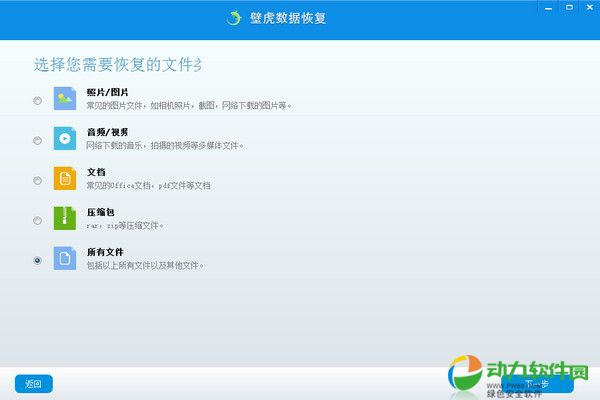Select the 照片/图片 radio button
Viewport: 600px width, 400px height.
(38, 100)
